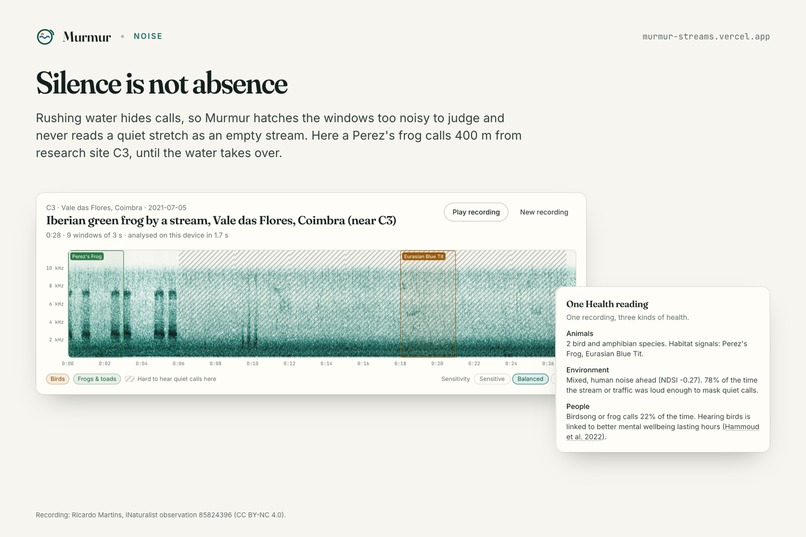The height and width of the screenshot is (537, 806).
Task: Click the Murmur brand name
Action: point(87,37)
